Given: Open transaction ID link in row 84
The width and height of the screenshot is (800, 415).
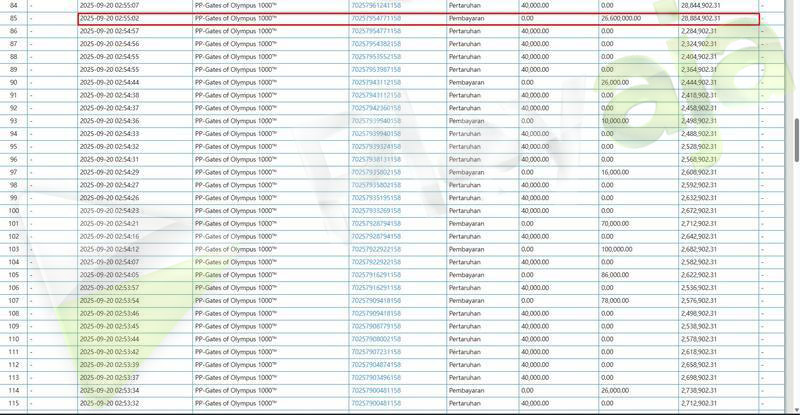Looking at the screenshot, I should 376,5.
